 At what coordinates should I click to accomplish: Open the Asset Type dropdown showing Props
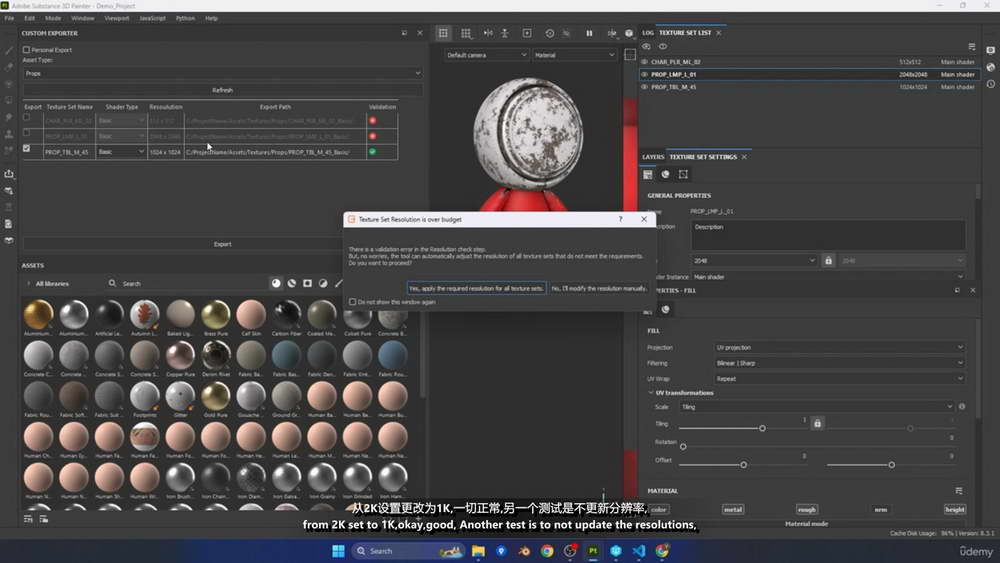pyautogui.click(x=222, y=73)
